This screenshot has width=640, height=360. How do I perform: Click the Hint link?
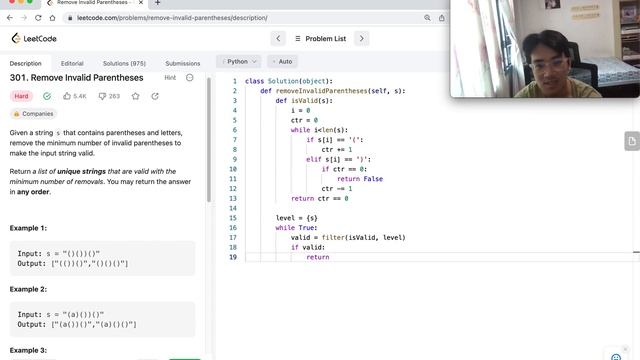point(170,78)
